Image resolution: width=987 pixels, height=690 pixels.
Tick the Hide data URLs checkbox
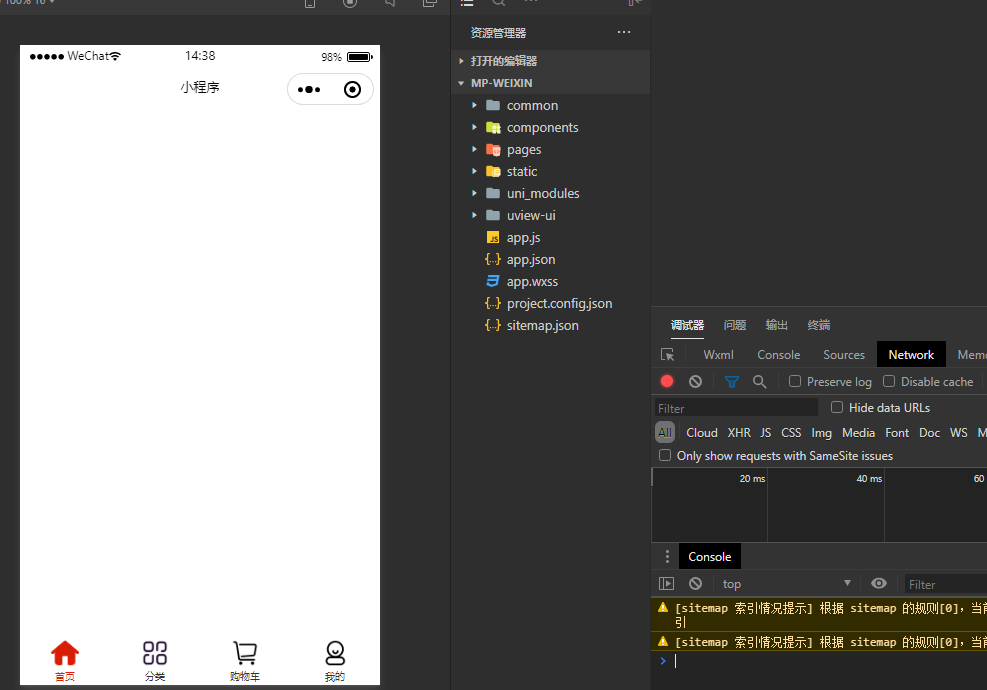837,407
